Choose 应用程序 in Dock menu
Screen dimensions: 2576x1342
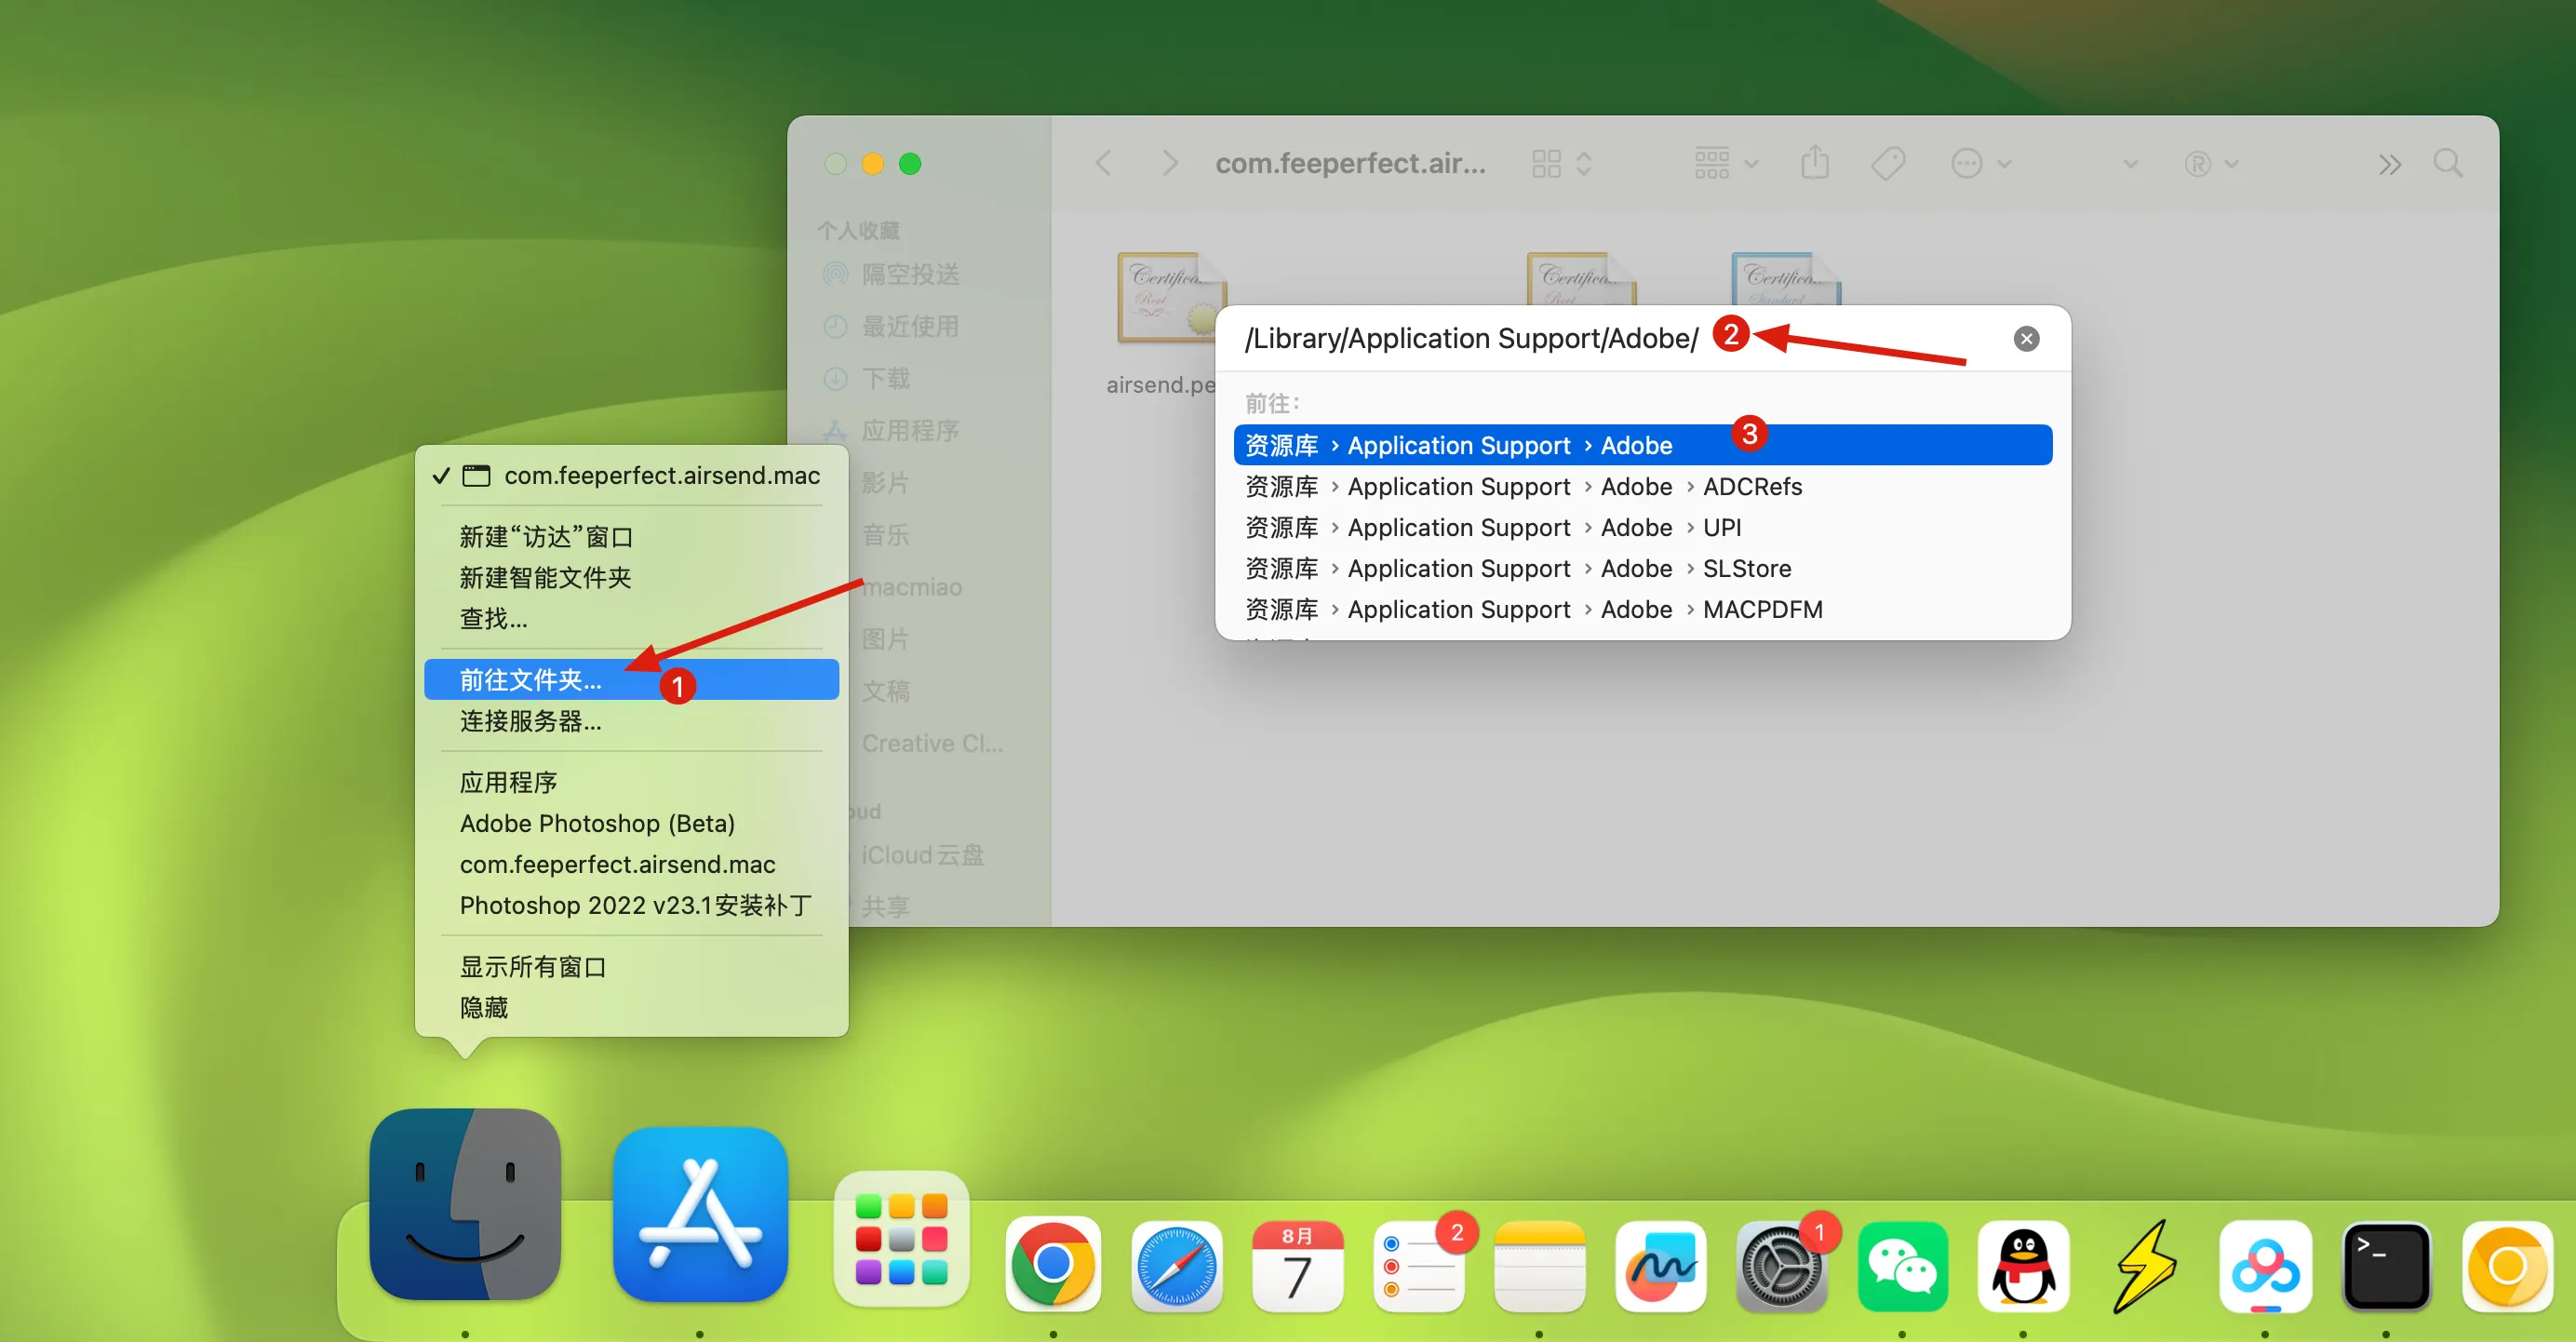631,782
